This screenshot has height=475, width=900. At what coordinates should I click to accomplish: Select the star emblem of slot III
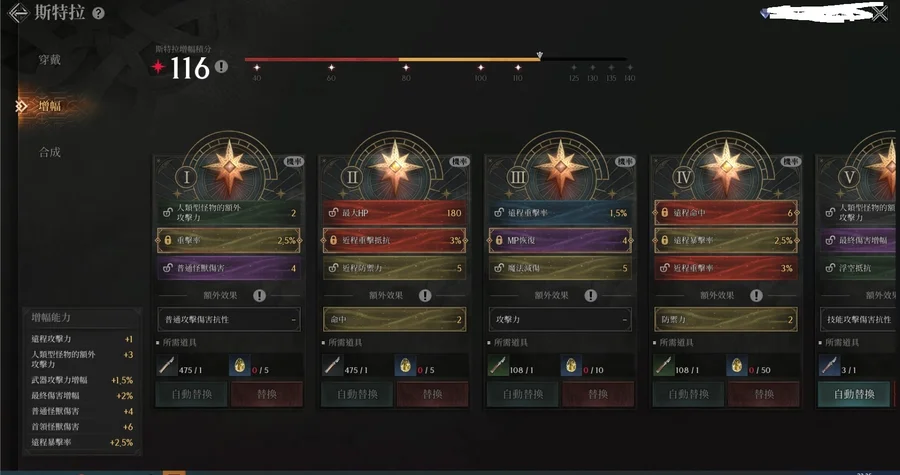(561, 167)
